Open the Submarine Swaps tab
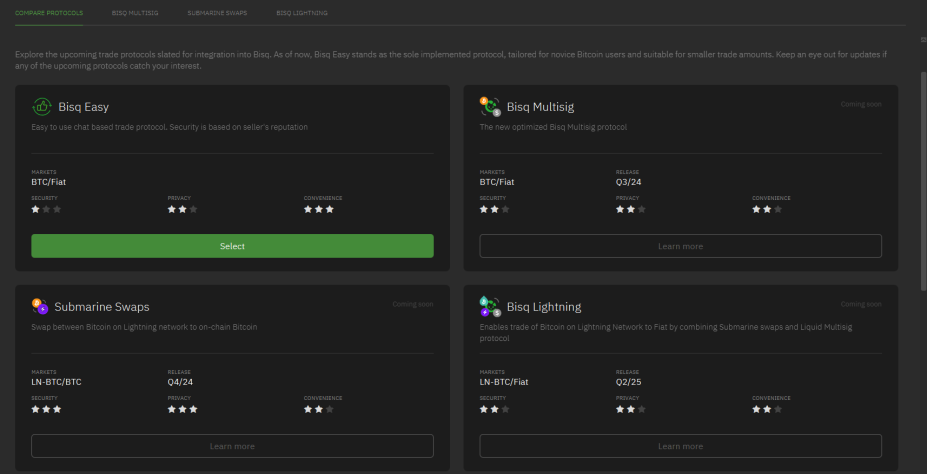 click(217, 13)
